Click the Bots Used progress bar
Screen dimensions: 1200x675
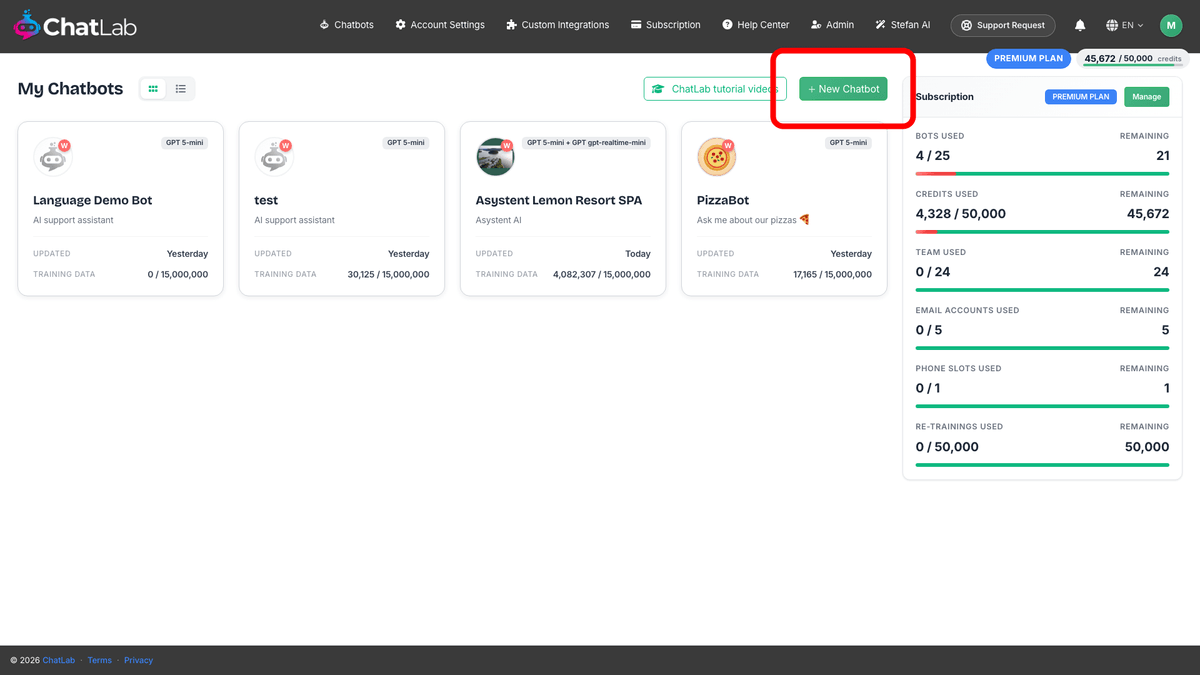pyautogui.click(x=1042, y=174)
